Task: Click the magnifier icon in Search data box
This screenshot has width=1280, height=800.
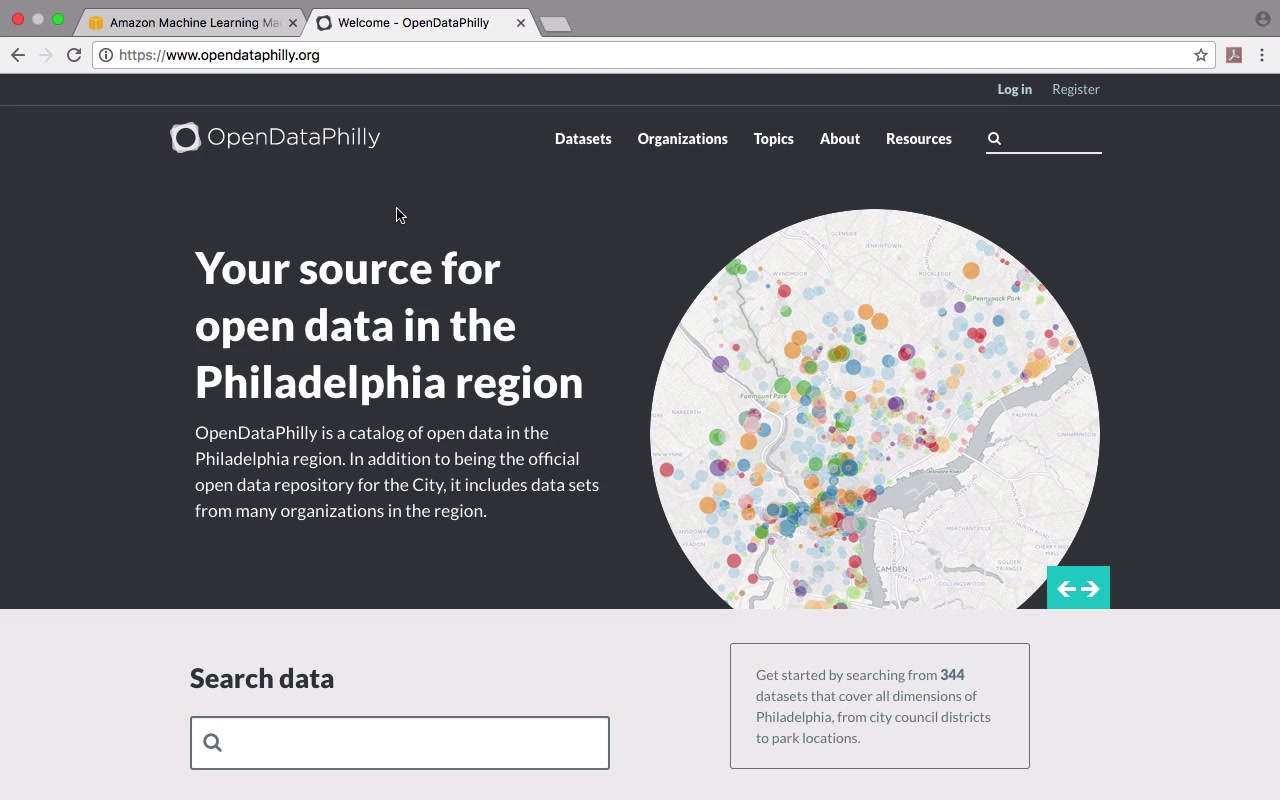Action: click(x=212, y=742)
